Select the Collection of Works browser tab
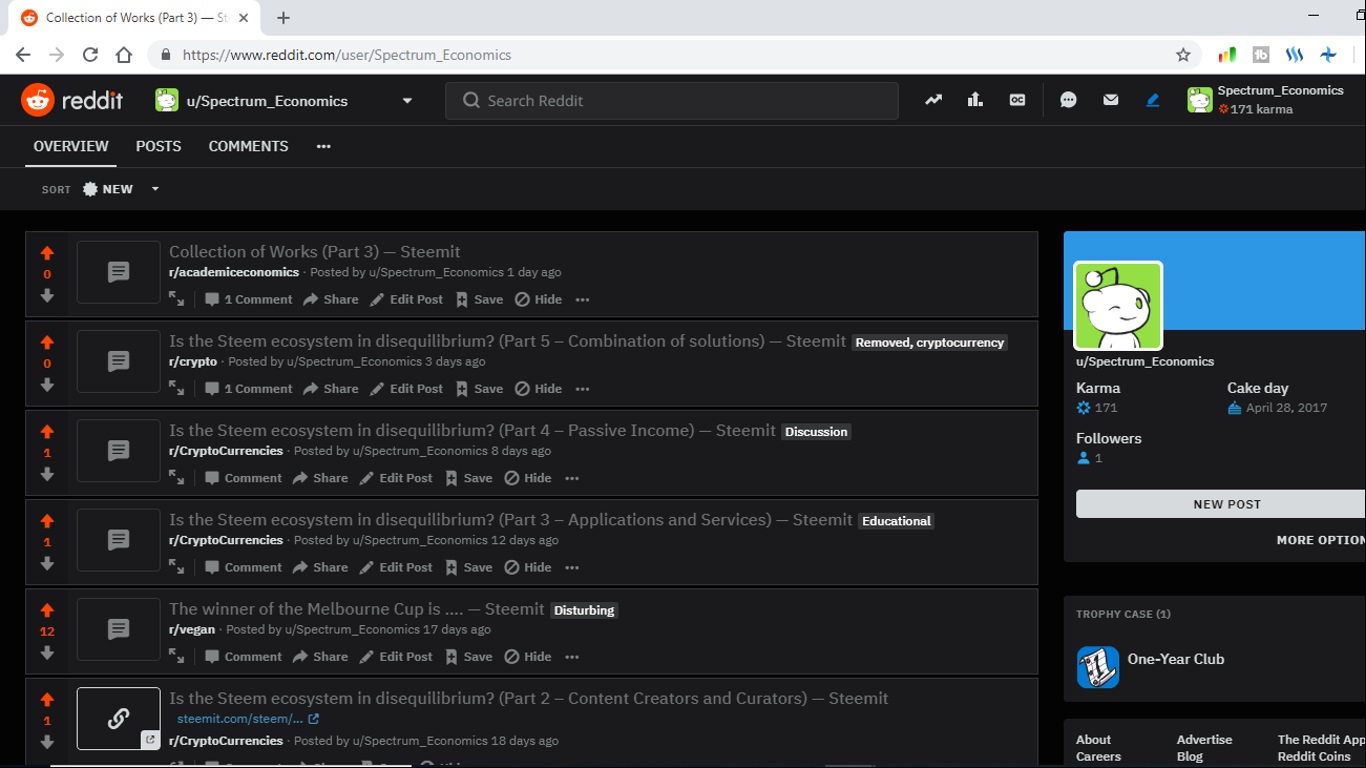The height and width of the screenshot is (768, 1366). click(x=135, y=18)
